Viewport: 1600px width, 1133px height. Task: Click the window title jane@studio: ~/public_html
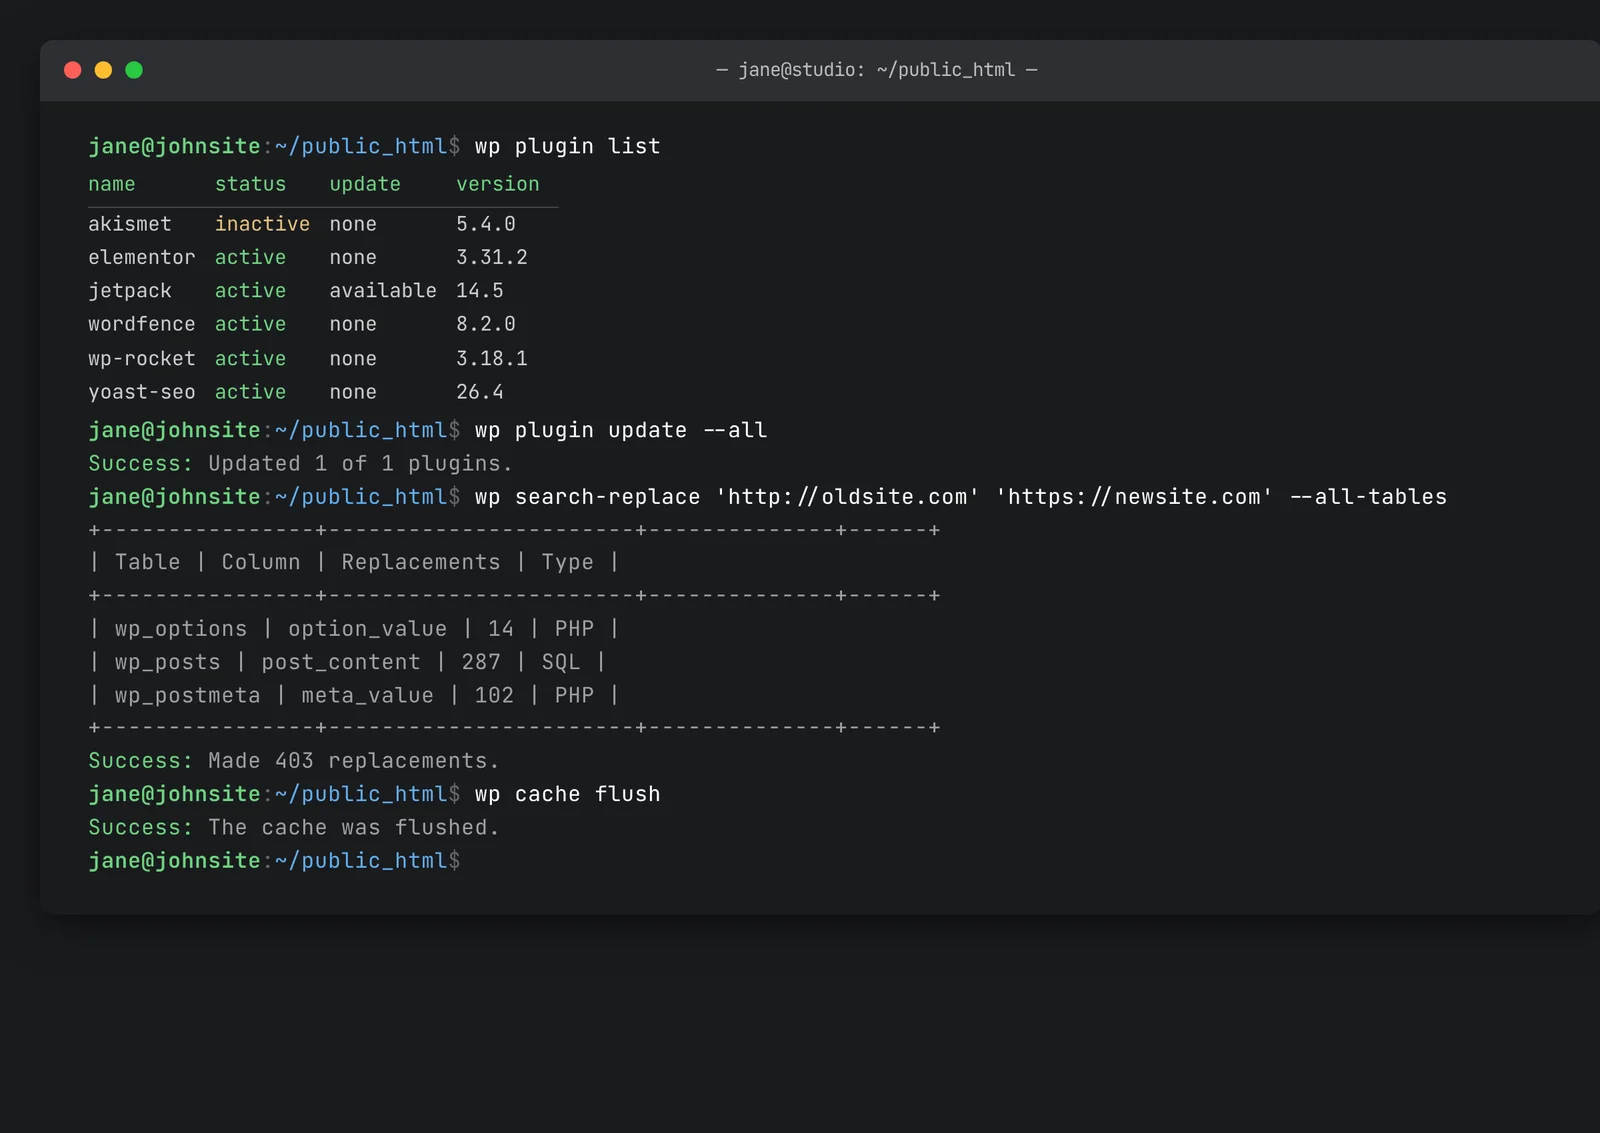pyautogui.click(x=877, y=70)
